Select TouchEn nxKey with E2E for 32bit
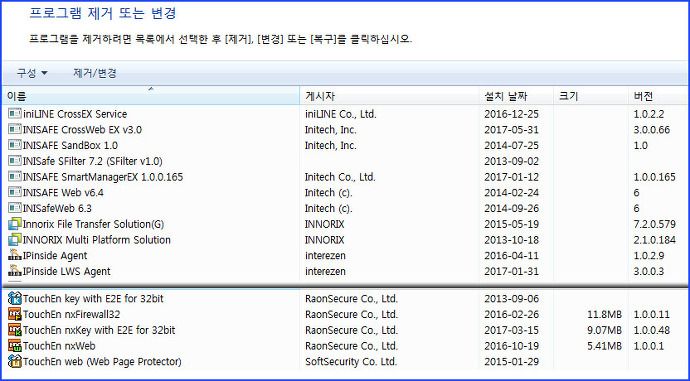690x381 pixels. pos(99,330)
